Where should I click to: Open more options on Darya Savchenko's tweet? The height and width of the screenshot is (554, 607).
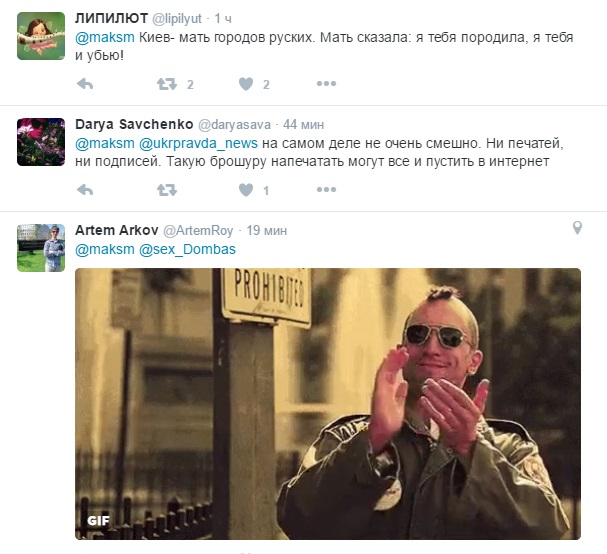click(x=326, y=190)
